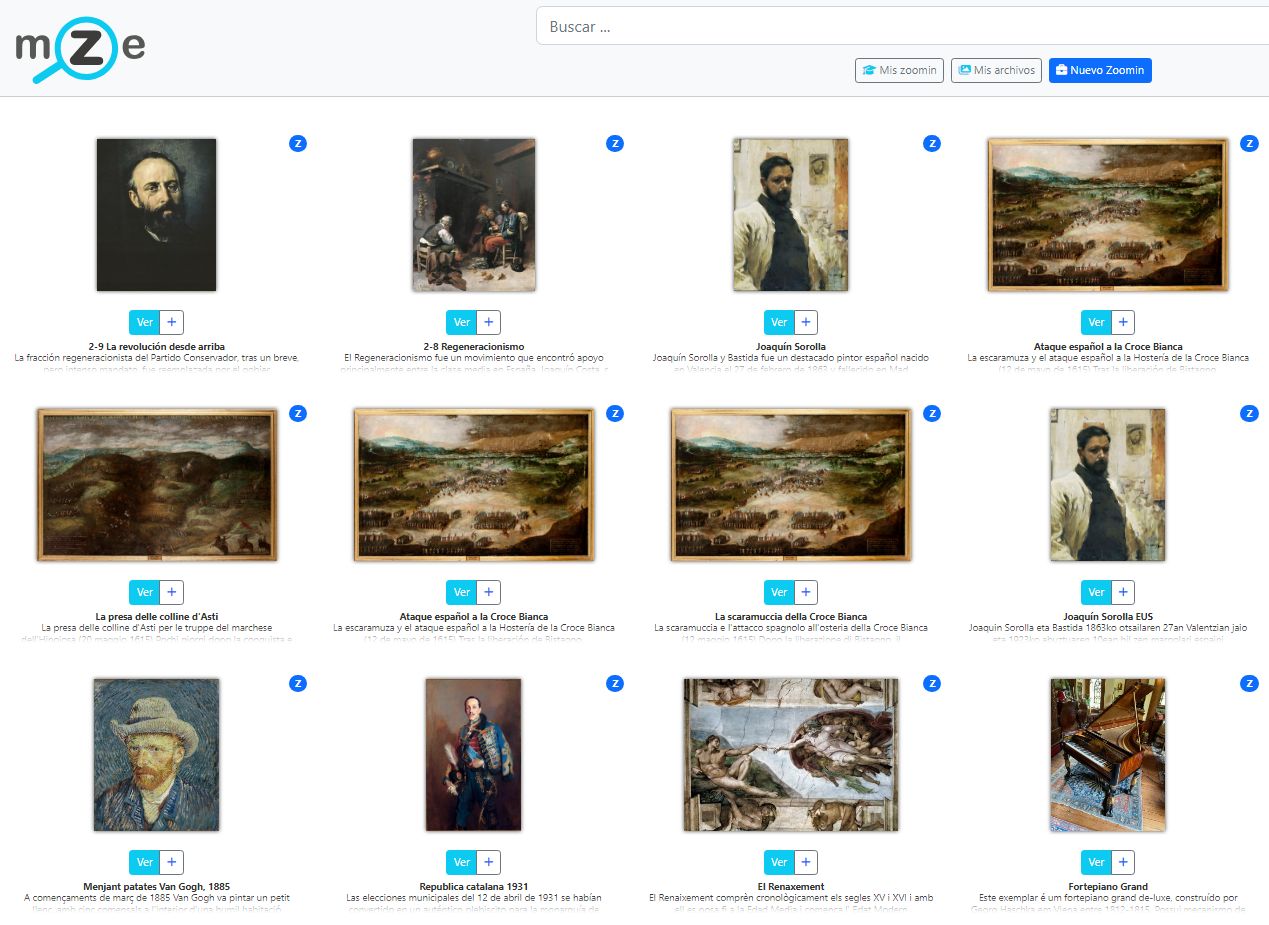
Task: Click the z badge on 2-8 Regeneracionismo
Action: tap(615, 143)
